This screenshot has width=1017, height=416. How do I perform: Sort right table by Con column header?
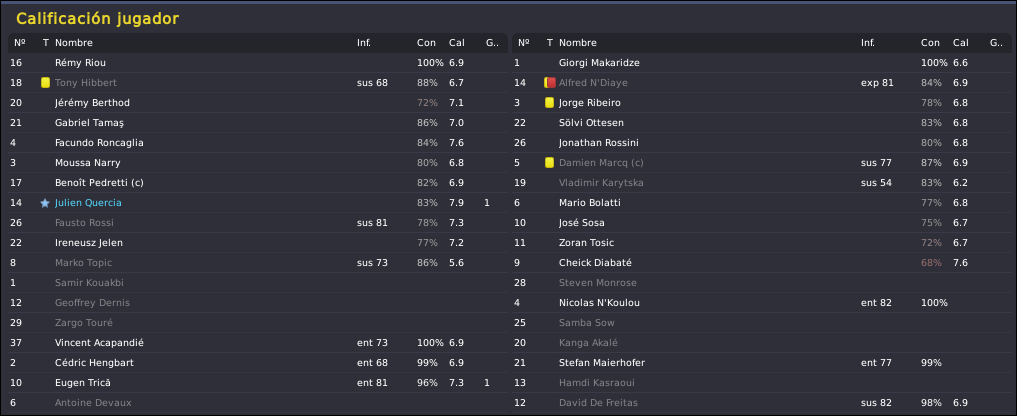pyautogui.click(x=930, y=43)
